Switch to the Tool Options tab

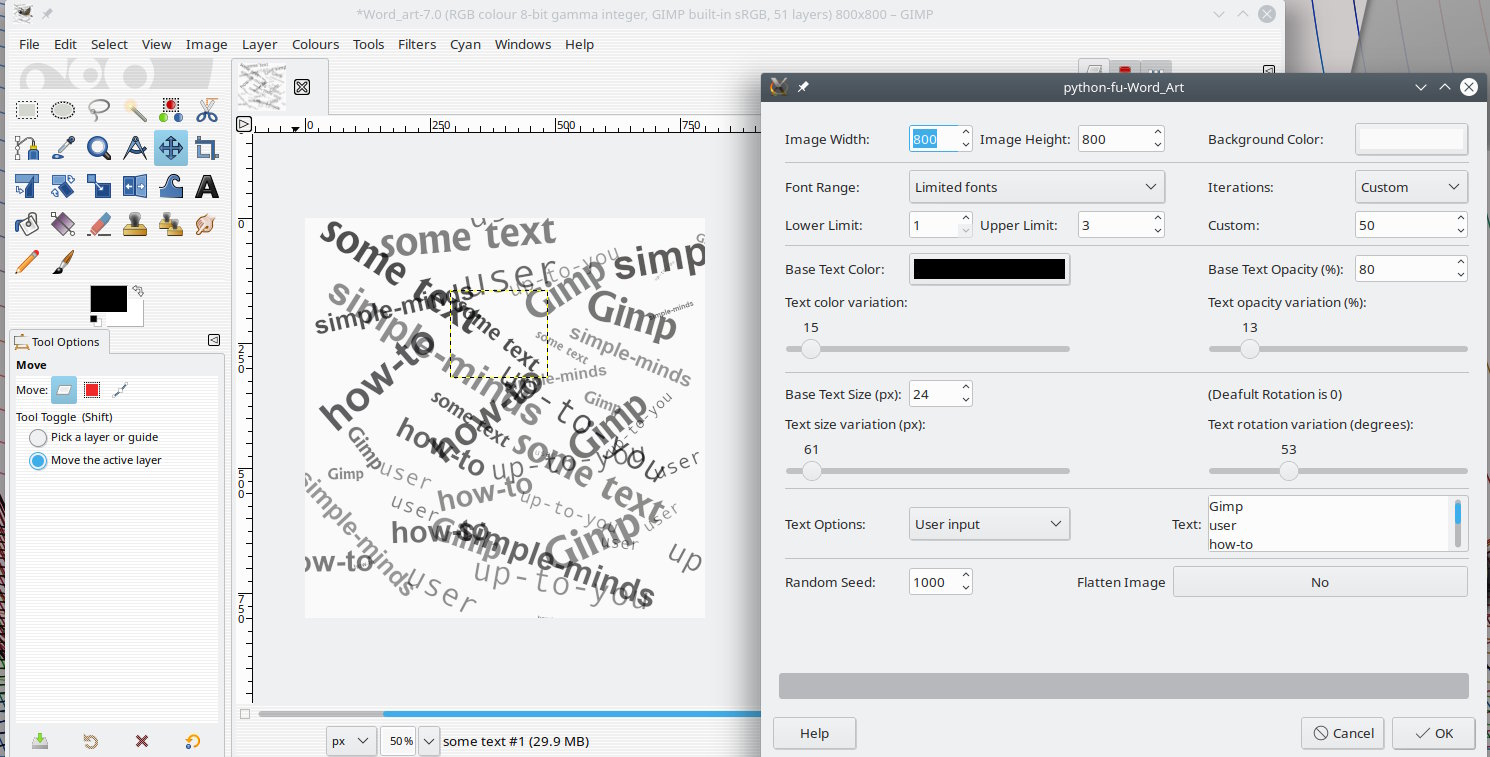click(x=58, y=342)
